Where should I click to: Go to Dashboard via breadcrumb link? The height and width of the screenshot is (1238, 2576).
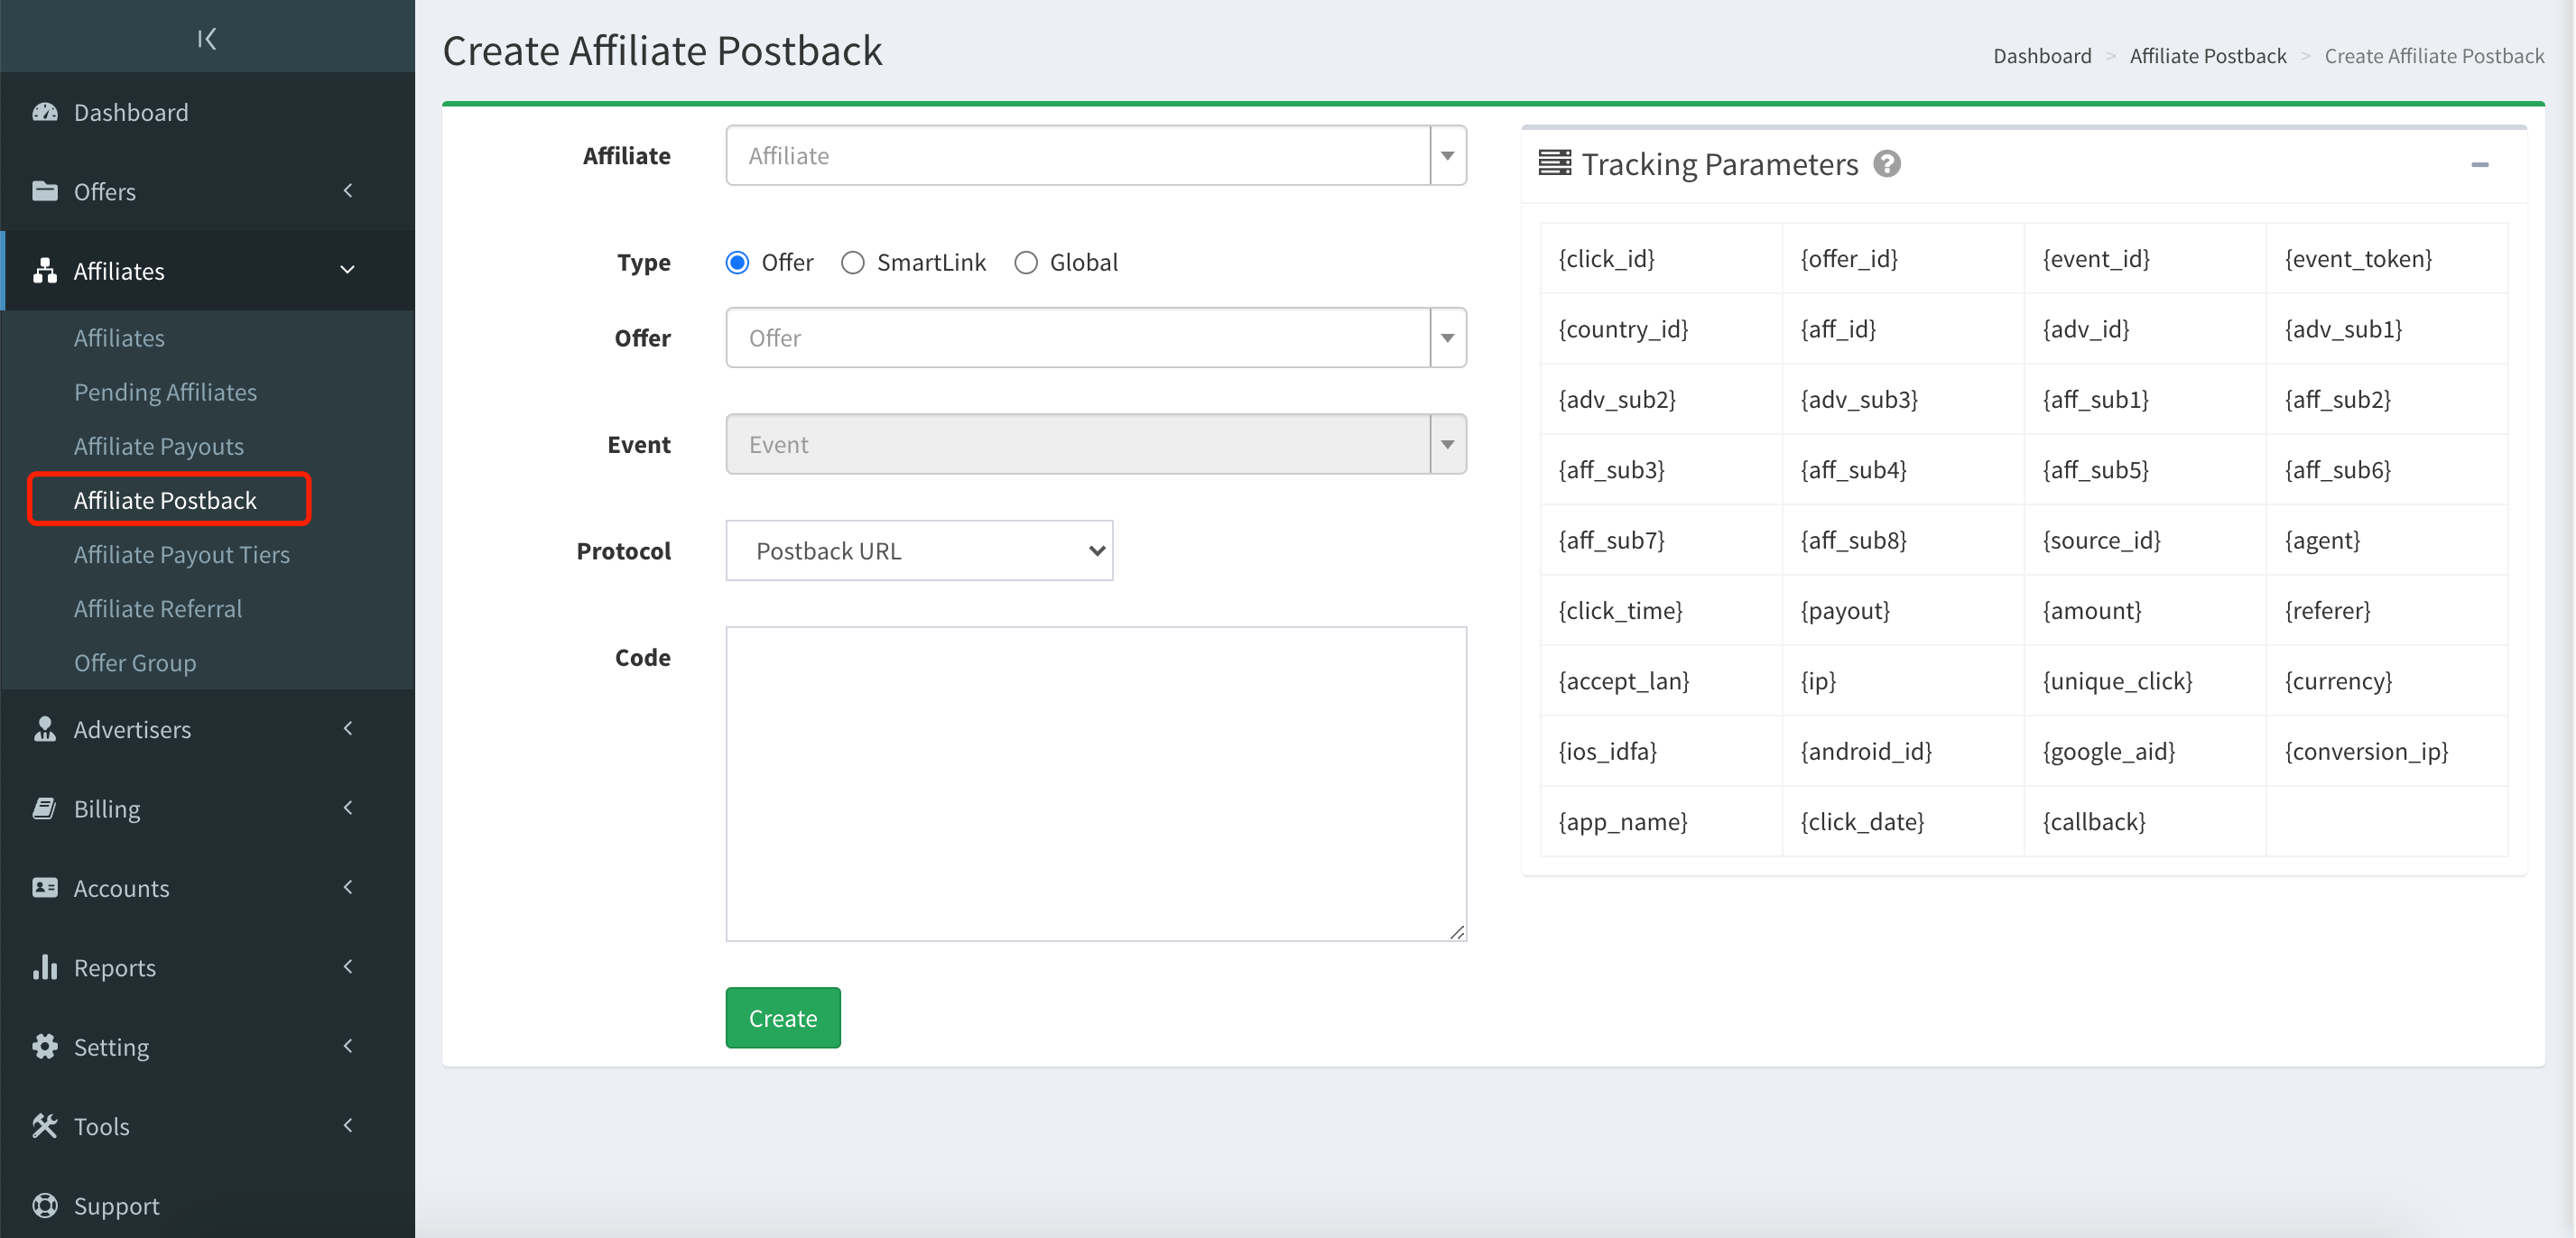(x=2041, y=55)
